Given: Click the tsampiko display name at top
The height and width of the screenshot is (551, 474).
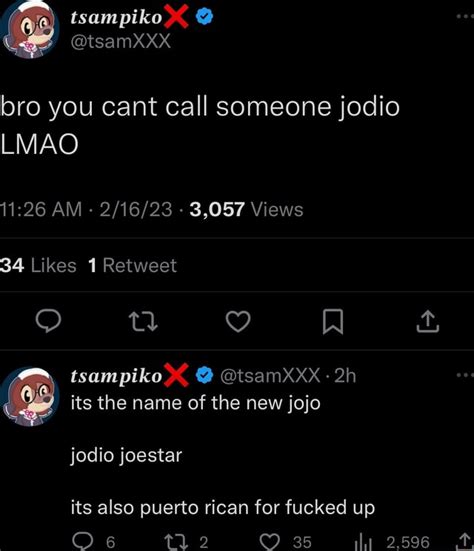Looking at the screenshot, I should 117,17.
